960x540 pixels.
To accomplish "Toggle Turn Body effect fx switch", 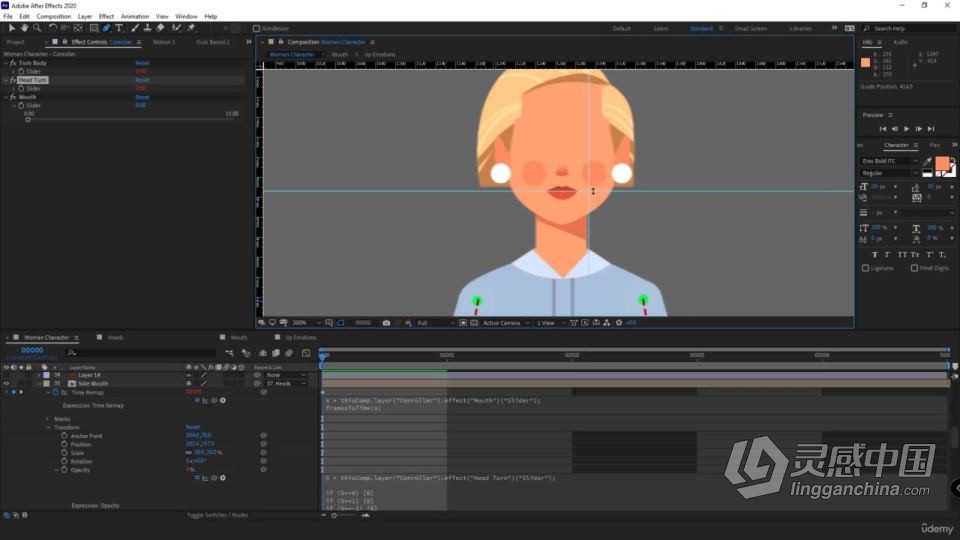I will [13, 63].
